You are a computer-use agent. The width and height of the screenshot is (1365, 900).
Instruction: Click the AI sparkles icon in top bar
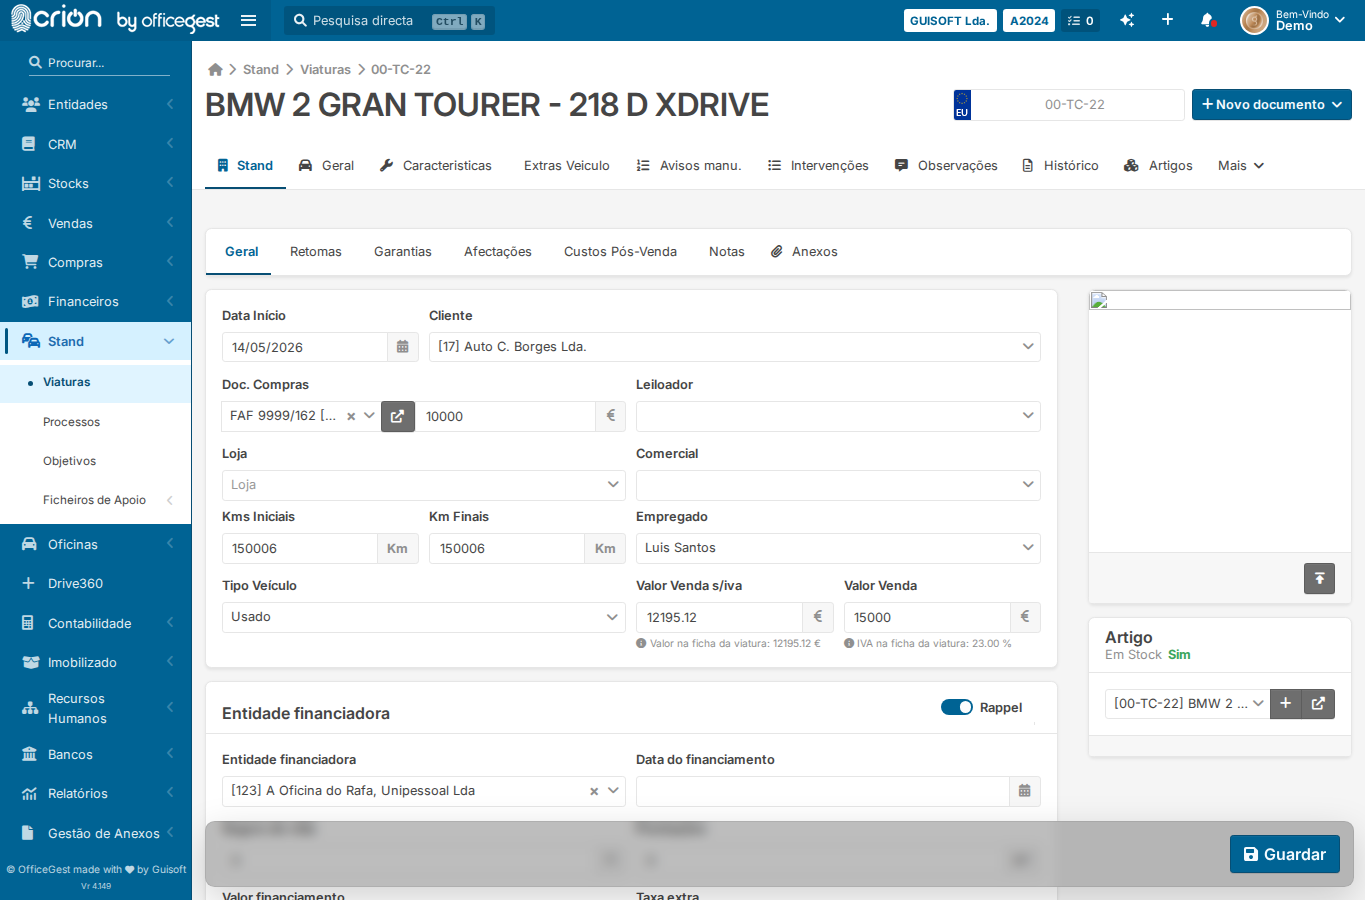1127,20
